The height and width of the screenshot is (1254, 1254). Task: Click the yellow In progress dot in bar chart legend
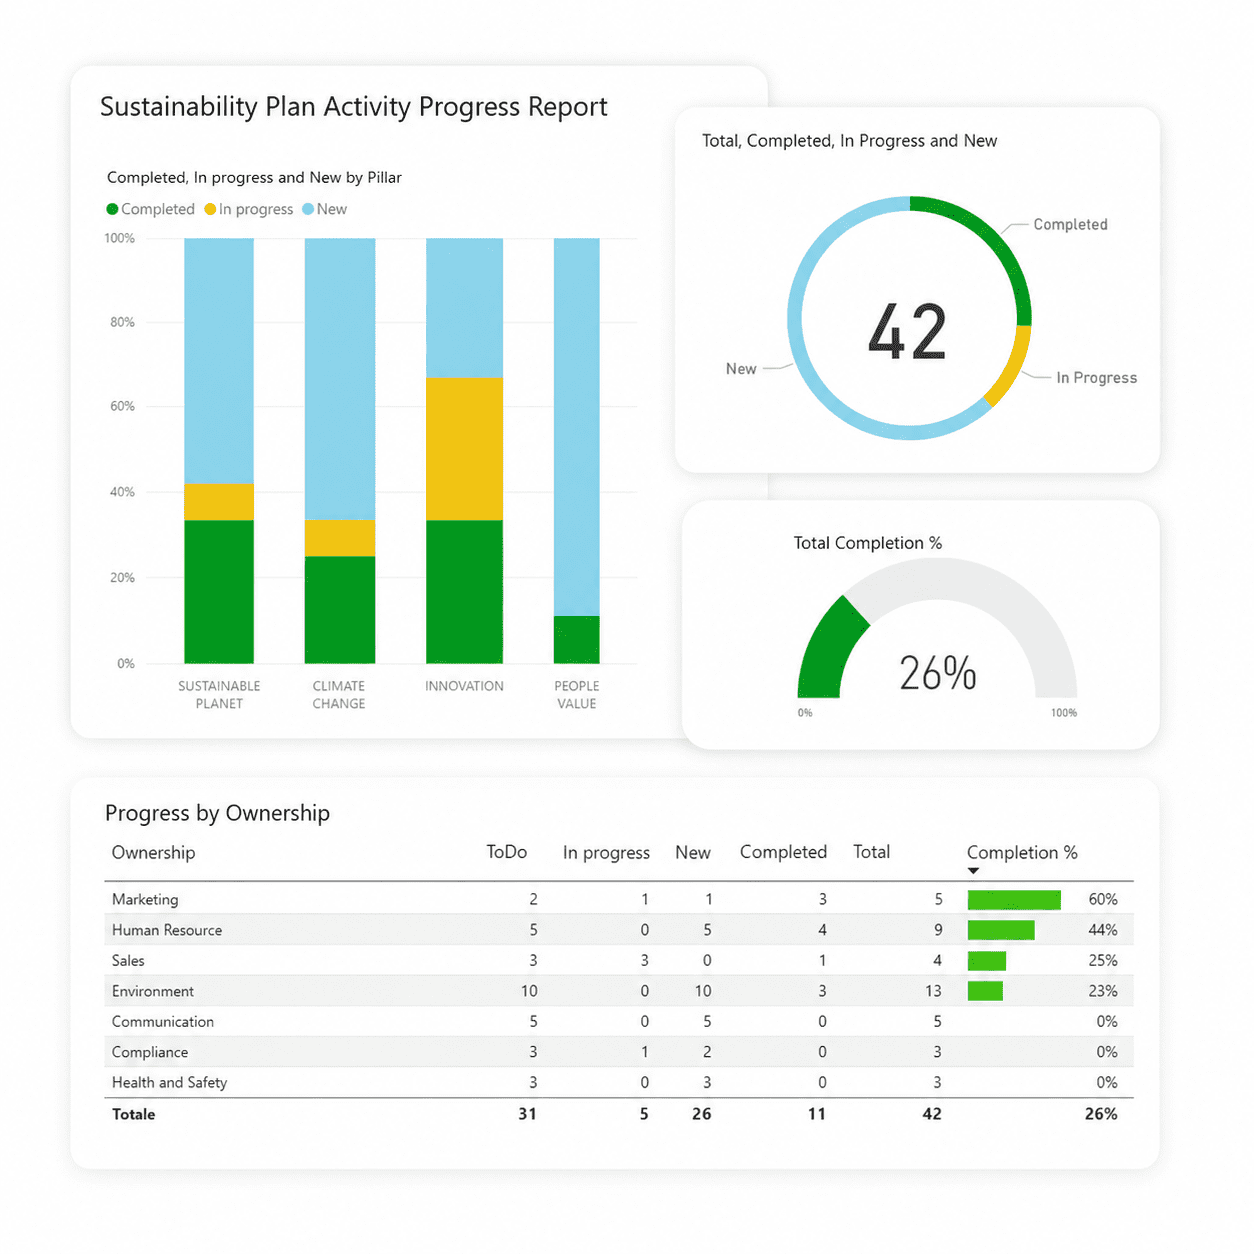[210, 209]
